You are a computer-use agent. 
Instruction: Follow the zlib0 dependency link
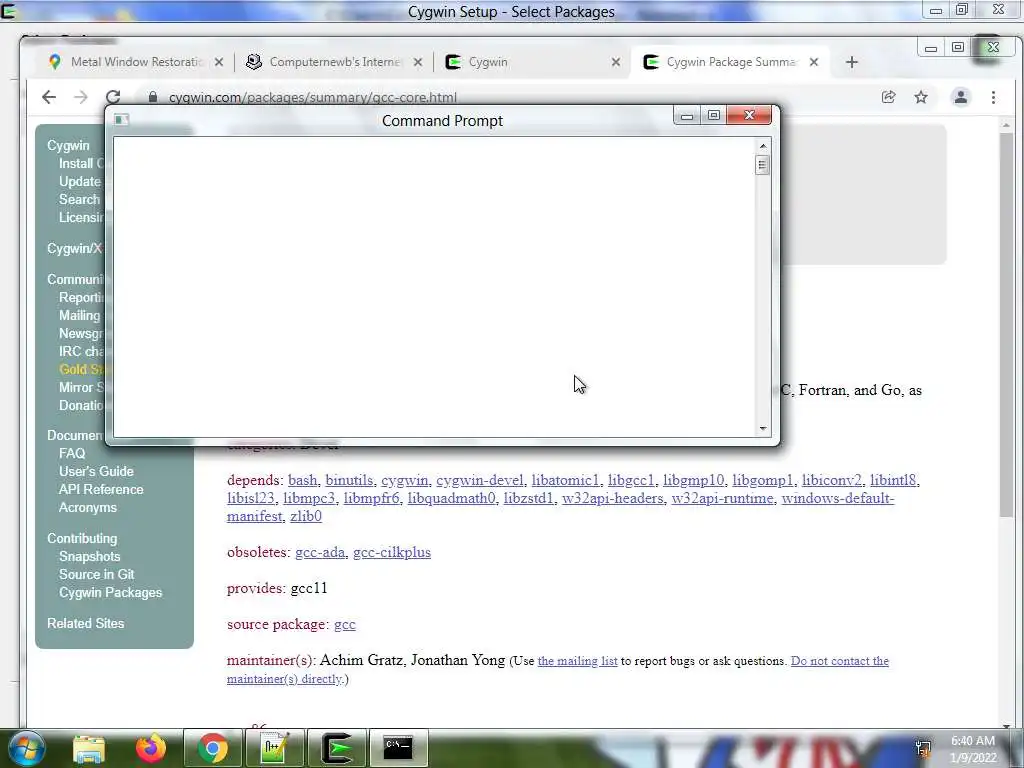click(x=306, y=517)
